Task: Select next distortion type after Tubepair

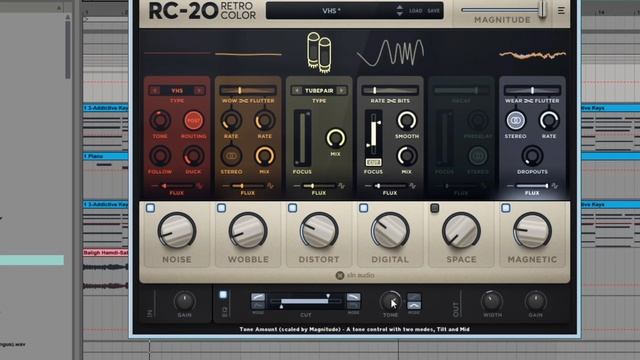Action: click(342, 91)
